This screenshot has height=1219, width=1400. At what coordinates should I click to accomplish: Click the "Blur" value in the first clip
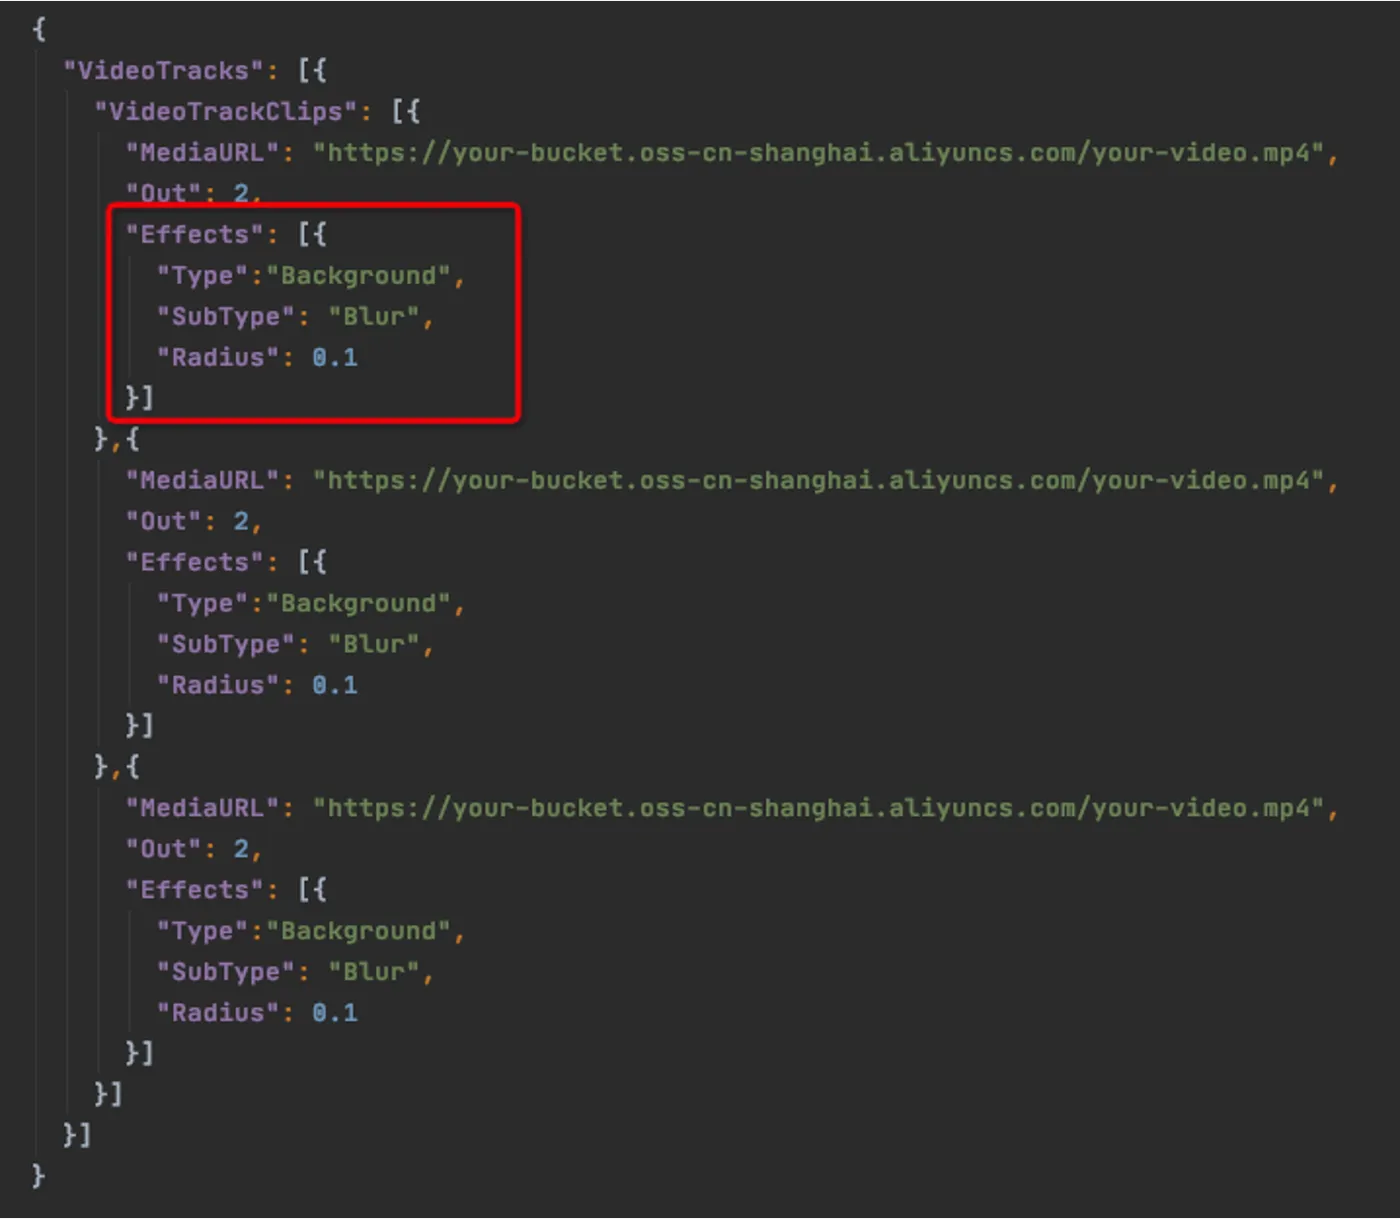[x=373, y=317]
